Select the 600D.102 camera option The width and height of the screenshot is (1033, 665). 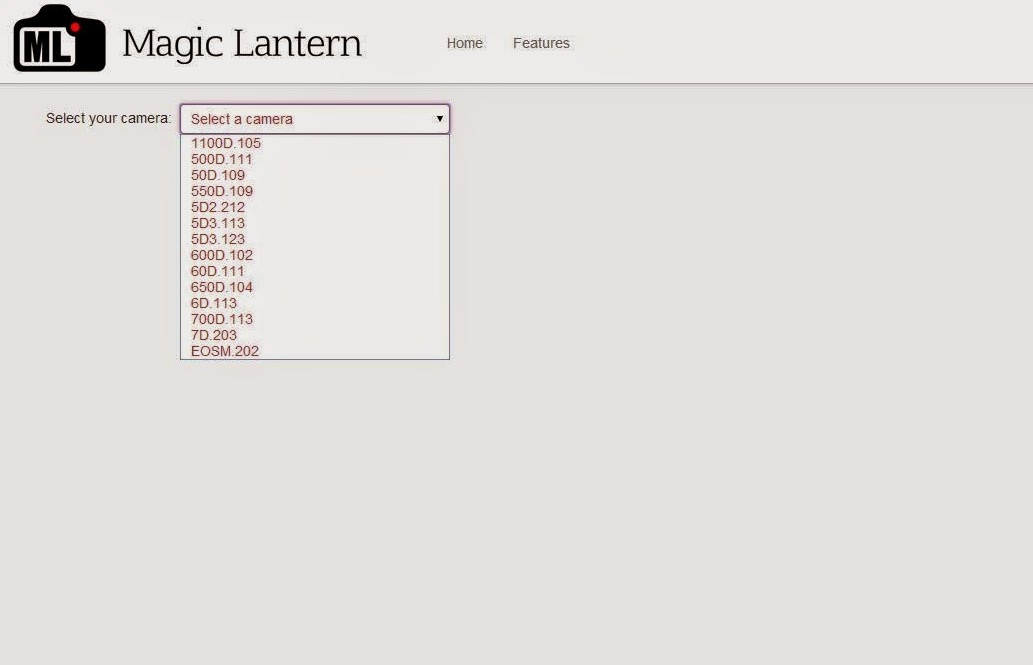[315, 255]
